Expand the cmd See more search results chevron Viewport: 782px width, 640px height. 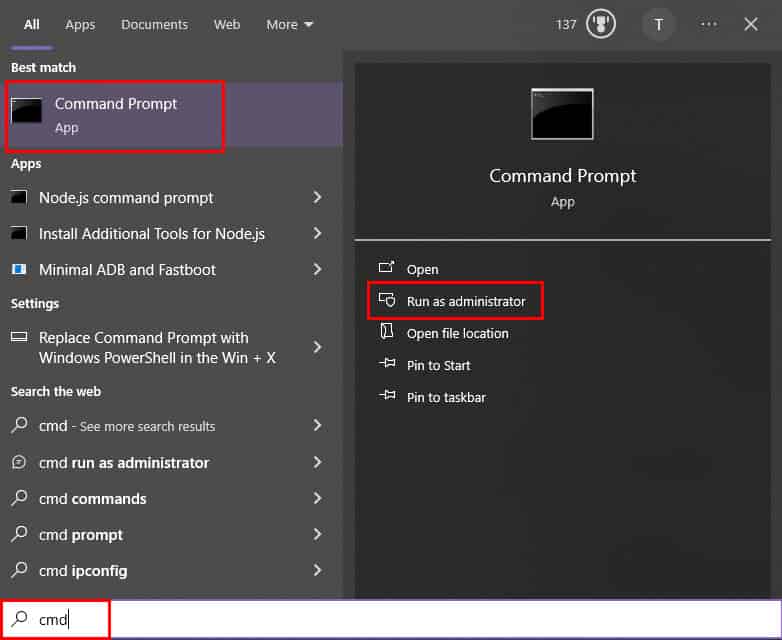[x=317, y=425]
